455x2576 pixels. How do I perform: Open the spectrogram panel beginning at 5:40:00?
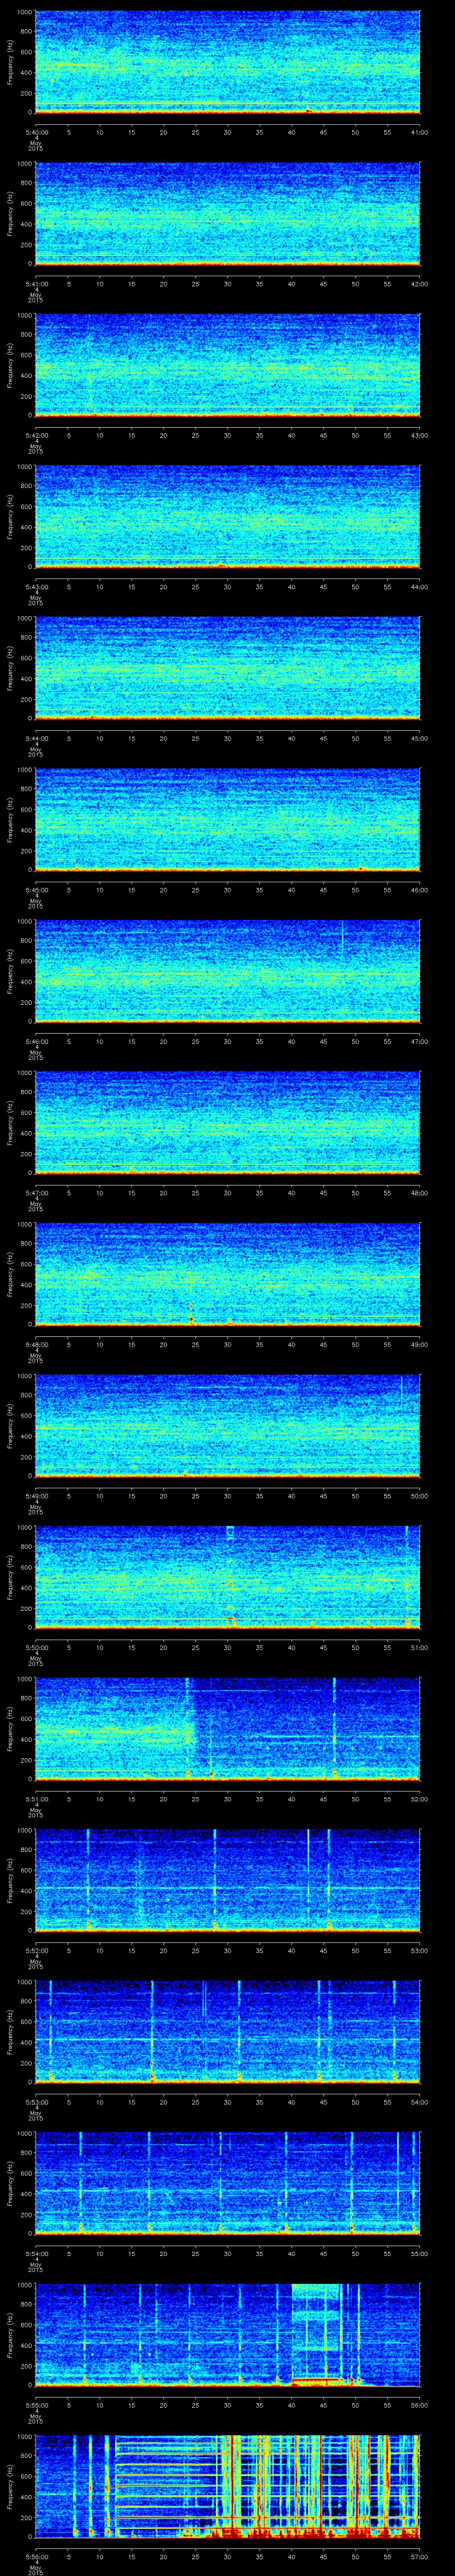click(x=227, y=62)
